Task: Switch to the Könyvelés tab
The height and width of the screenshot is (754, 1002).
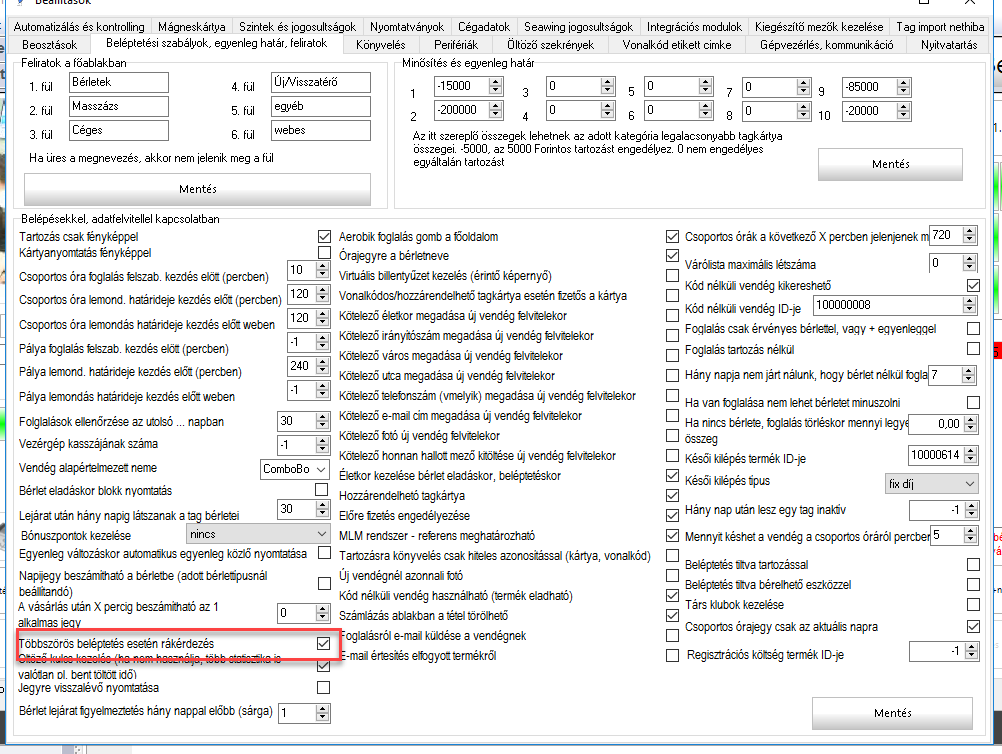Action: (380, 45)
